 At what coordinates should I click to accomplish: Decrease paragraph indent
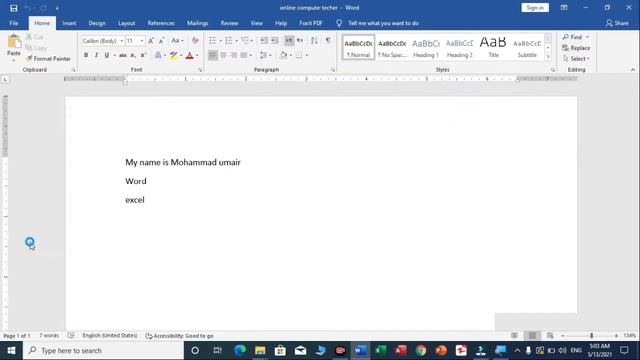click(264, 40)
